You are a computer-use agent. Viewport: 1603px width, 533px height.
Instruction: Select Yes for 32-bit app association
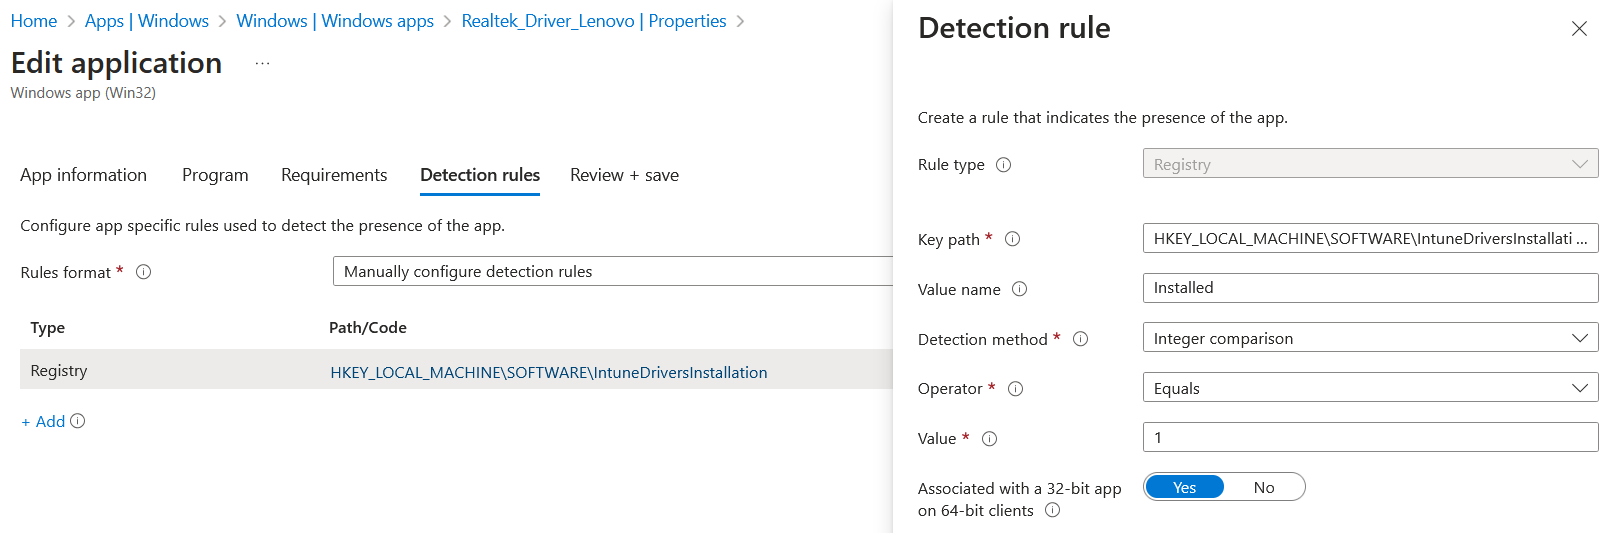click(x=1185, y=487)
